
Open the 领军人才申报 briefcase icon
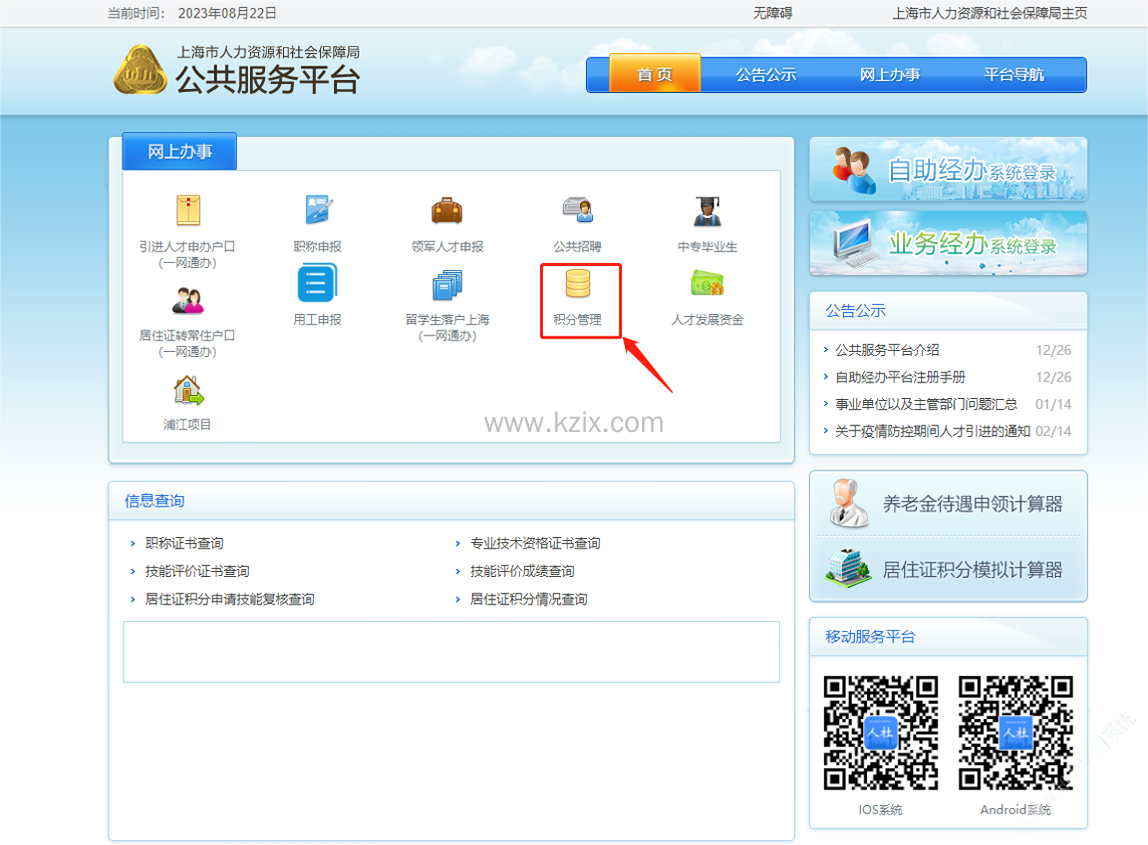[x=447, y=211]
